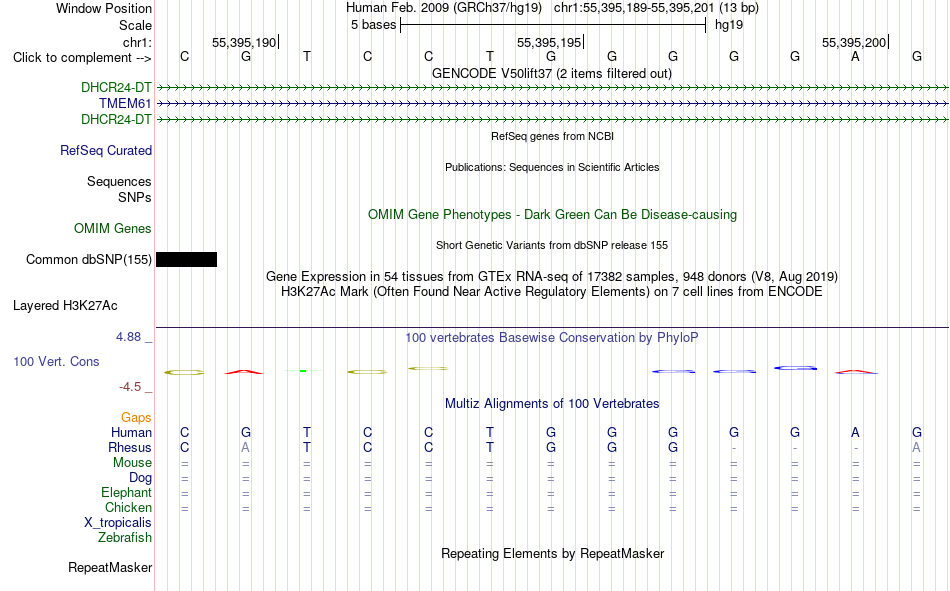Click the PhyloP Basewise Conservation title

(552, 338)
